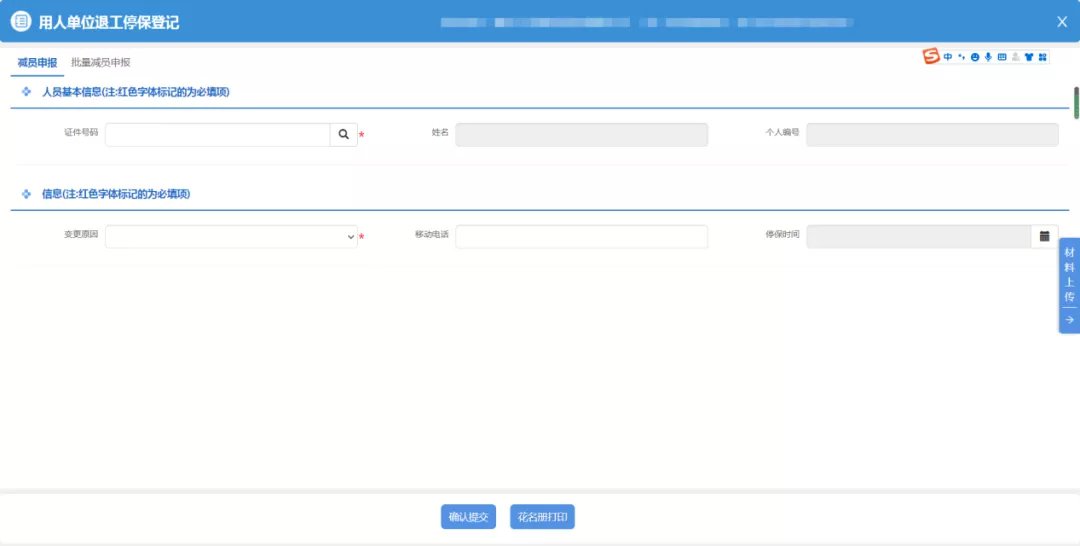Switch to the 批量减员申报 tab
Viewport: 1080px width, 546px height.
pyautogui.click(x=100, y=63)
